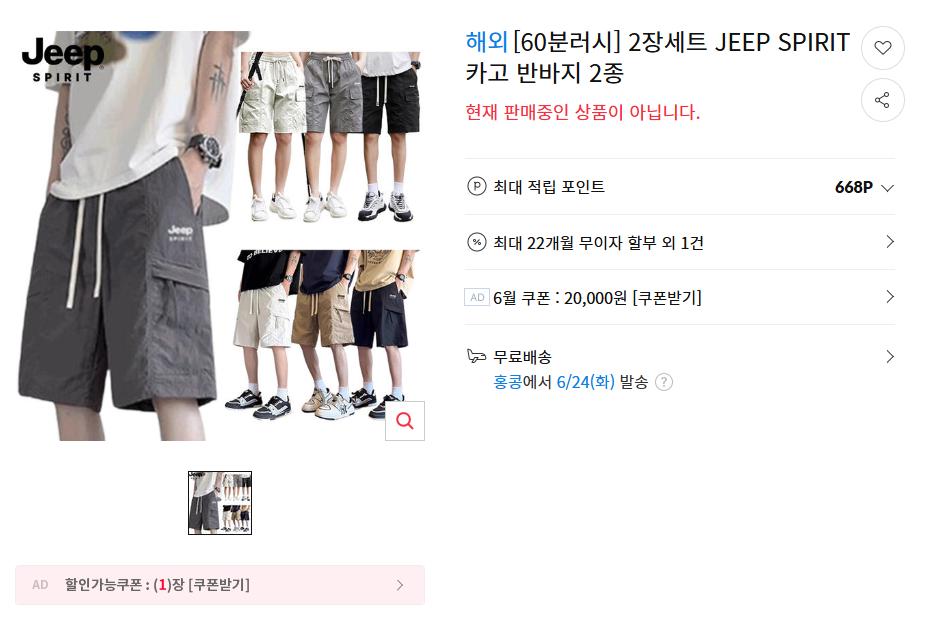Click the 해외 label in product title

coord(487,42)
